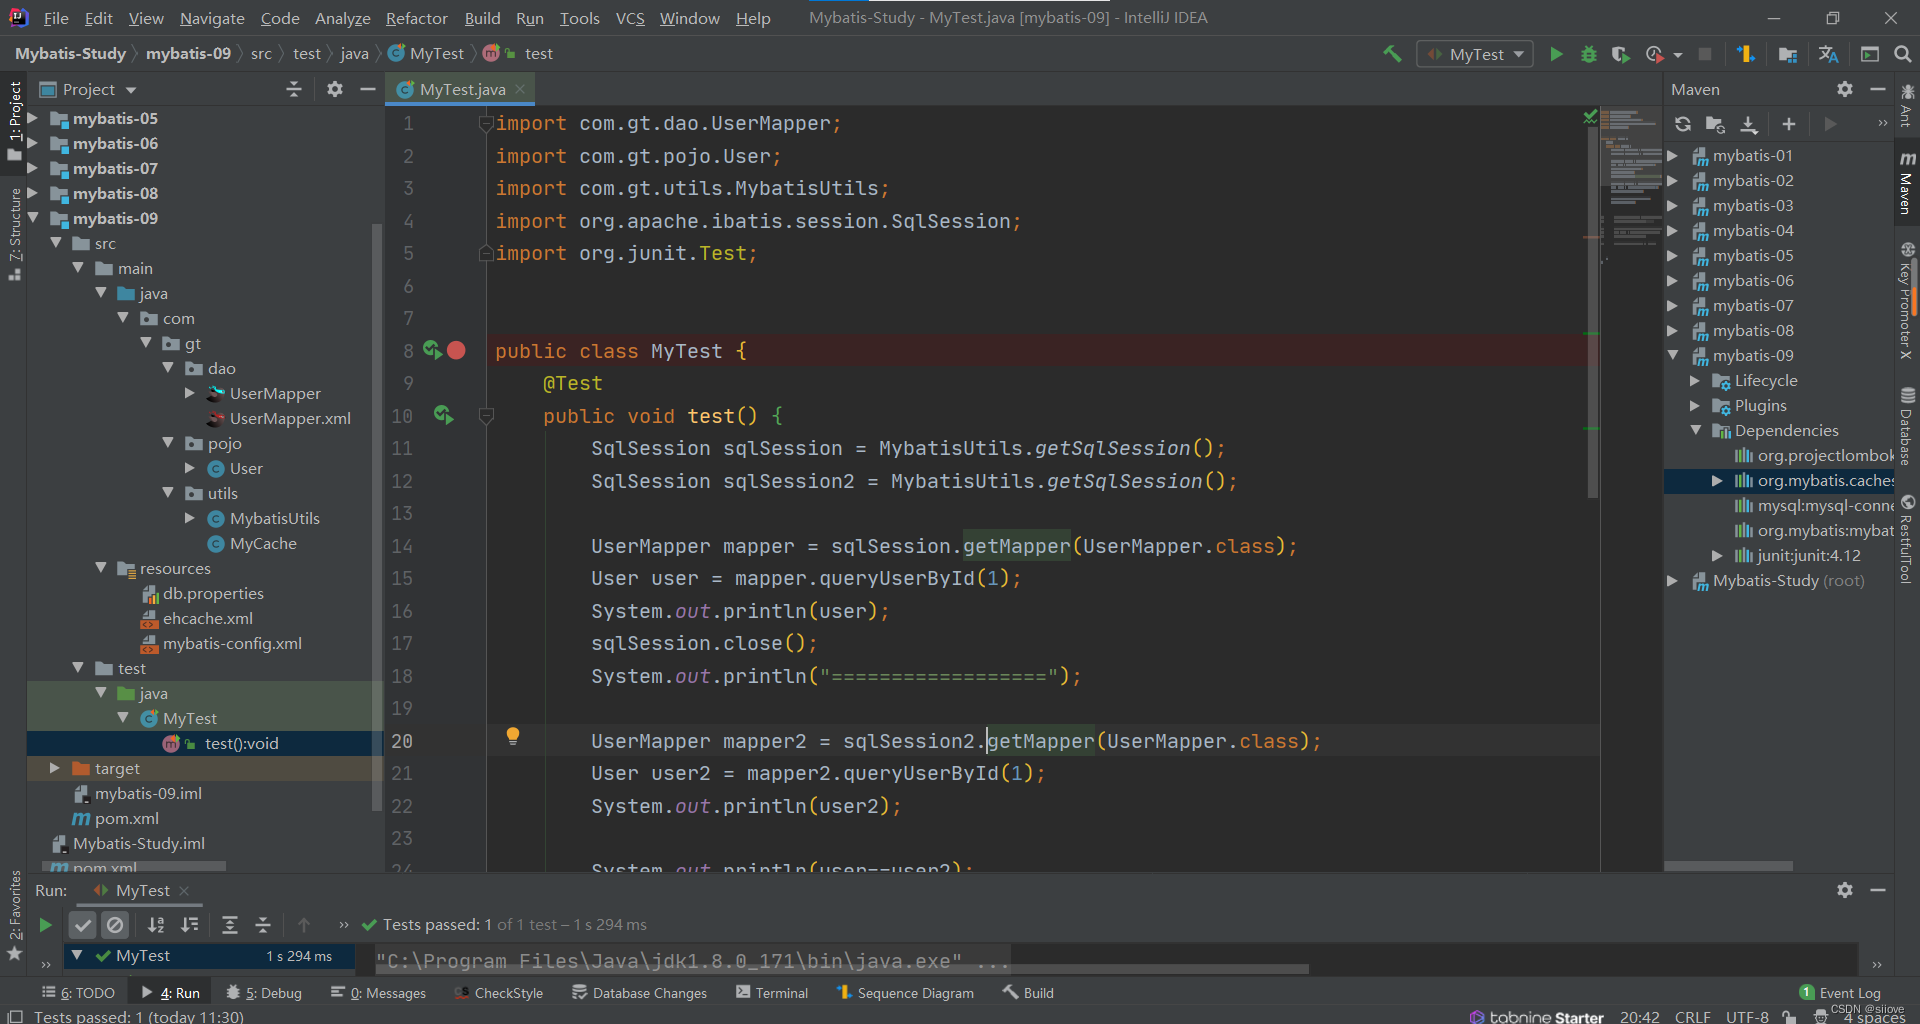The width and height of the screenshot is (1920, 1024).
Task: Rerun tests in Run panel
Action: [45, 925]
